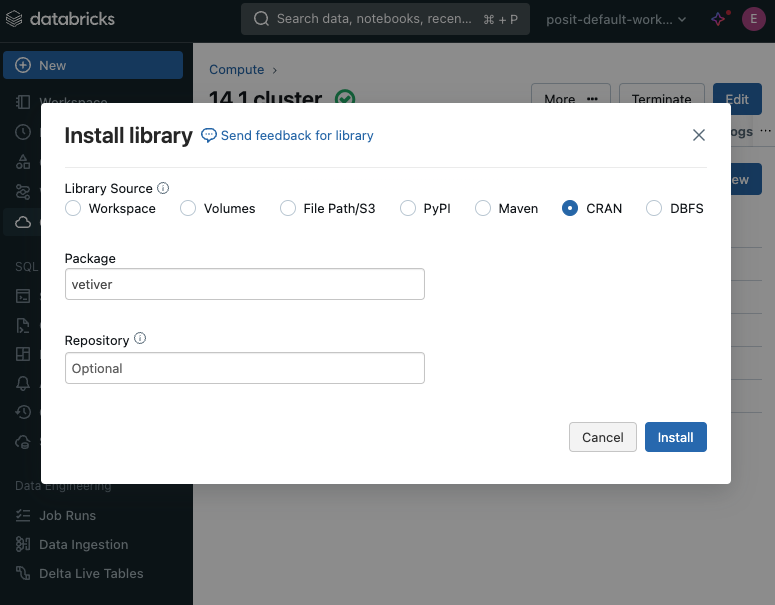Click the Data Ingestion sidebar icon
The height and width of the screenshot is (605, 775).
(x=23, y=545)
